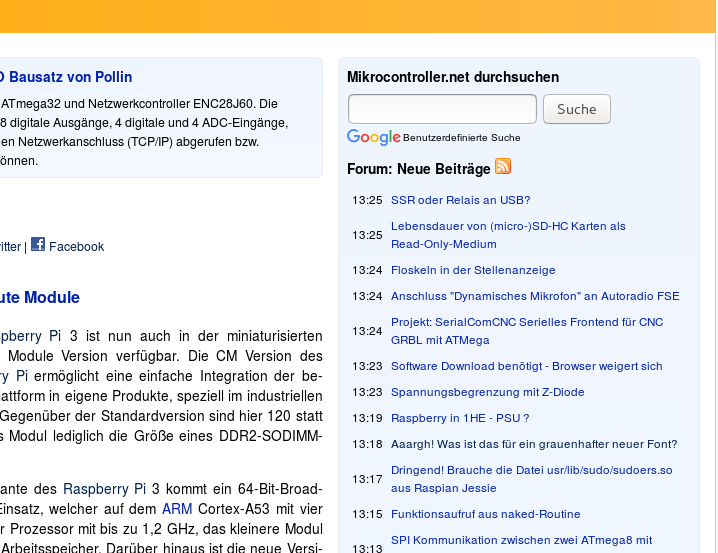718x553 pixels.
Task: Open post Raspberry in 1HE - PSU ?
Action: pyautogui.click(x=460, y=418)
